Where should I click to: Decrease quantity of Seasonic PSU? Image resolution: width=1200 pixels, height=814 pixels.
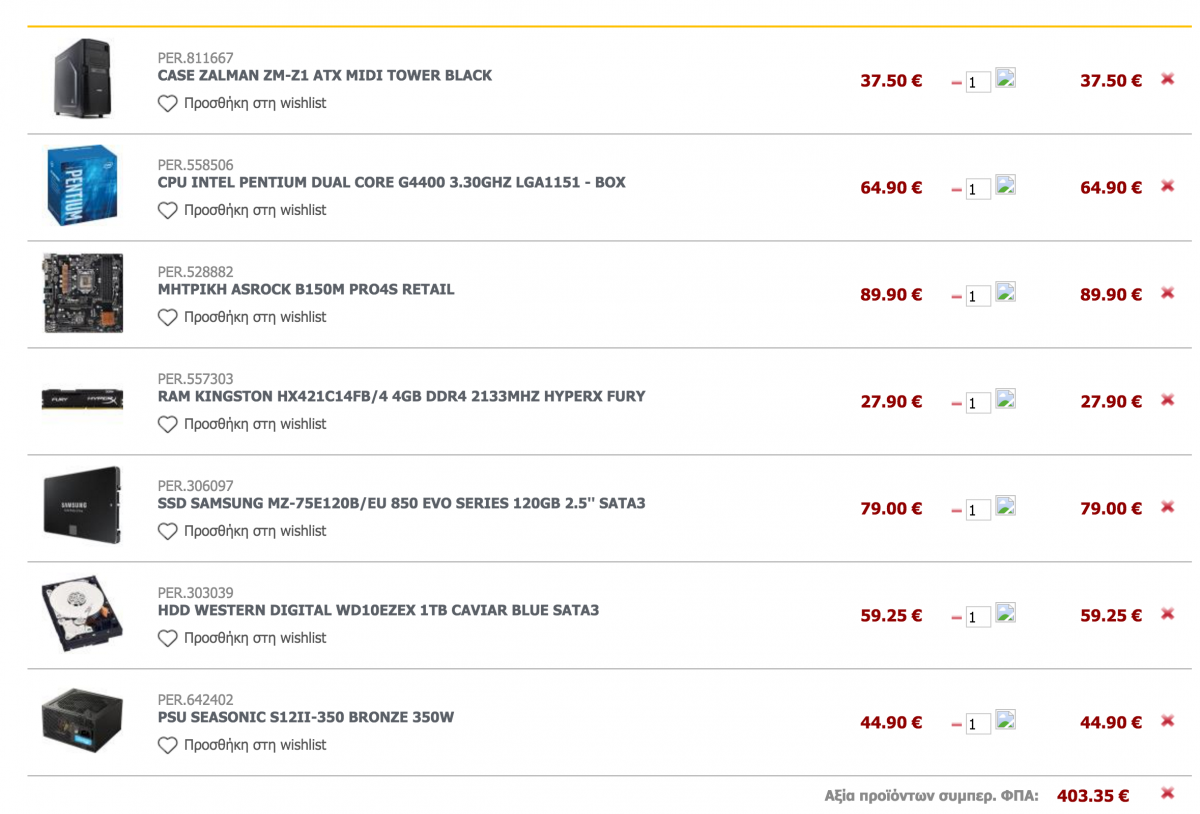click(957, 724)
